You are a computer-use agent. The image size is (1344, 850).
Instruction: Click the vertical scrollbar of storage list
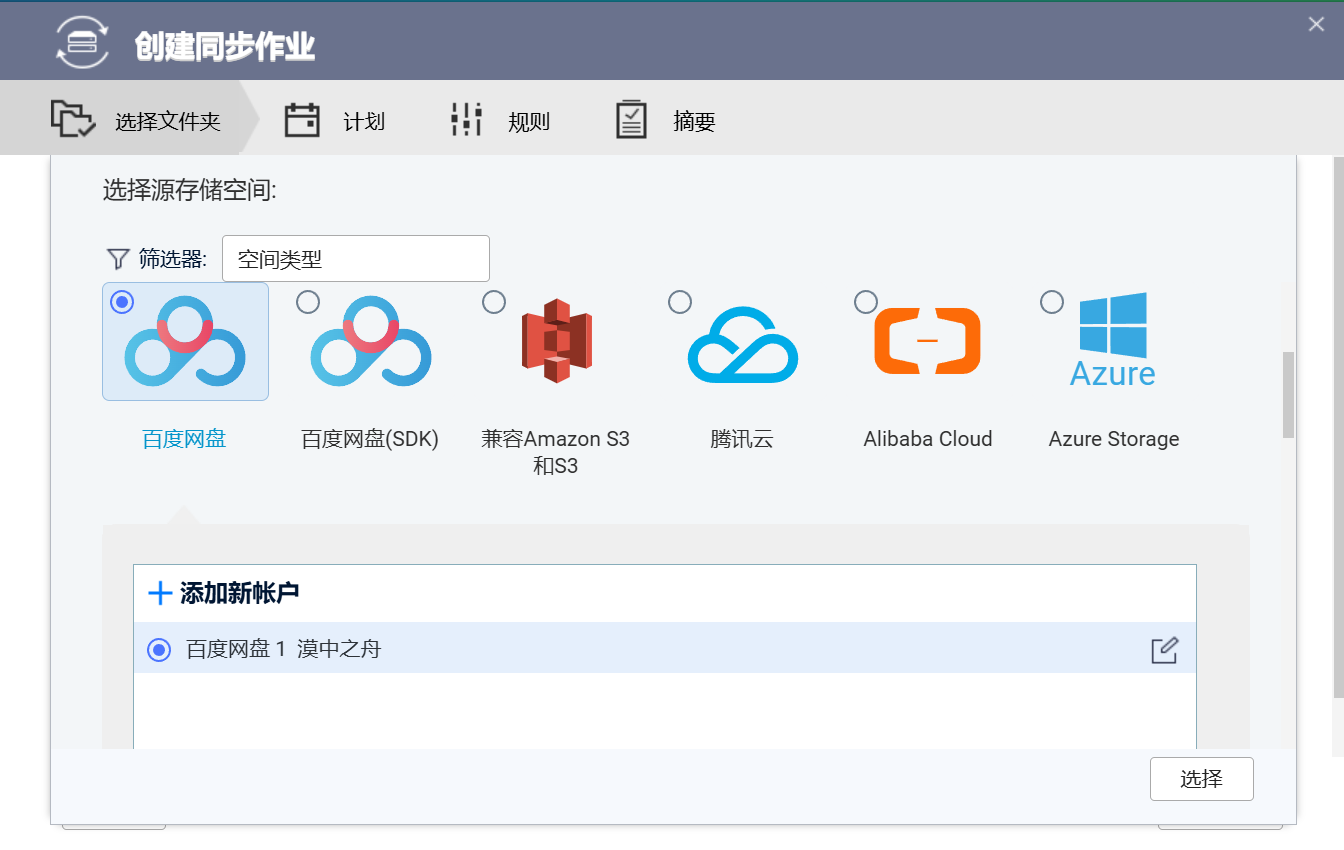tap(1288, 395)
